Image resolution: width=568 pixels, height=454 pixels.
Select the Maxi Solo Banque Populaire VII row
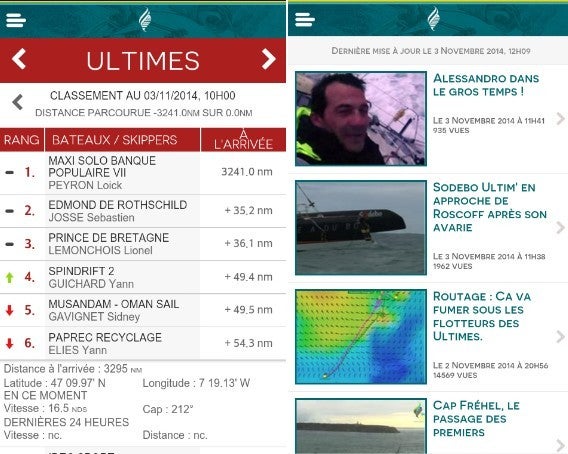(143, 173)
